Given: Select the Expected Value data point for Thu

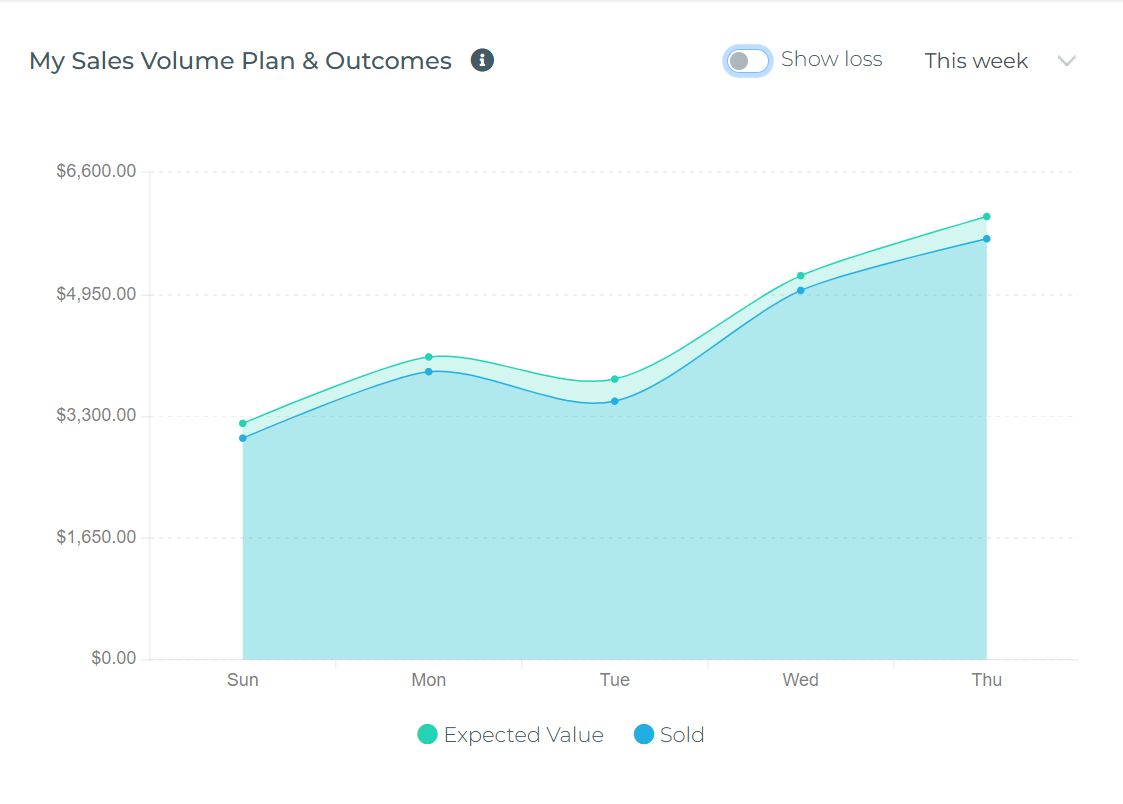Looking at the screenshot, I should coord(986,217).
